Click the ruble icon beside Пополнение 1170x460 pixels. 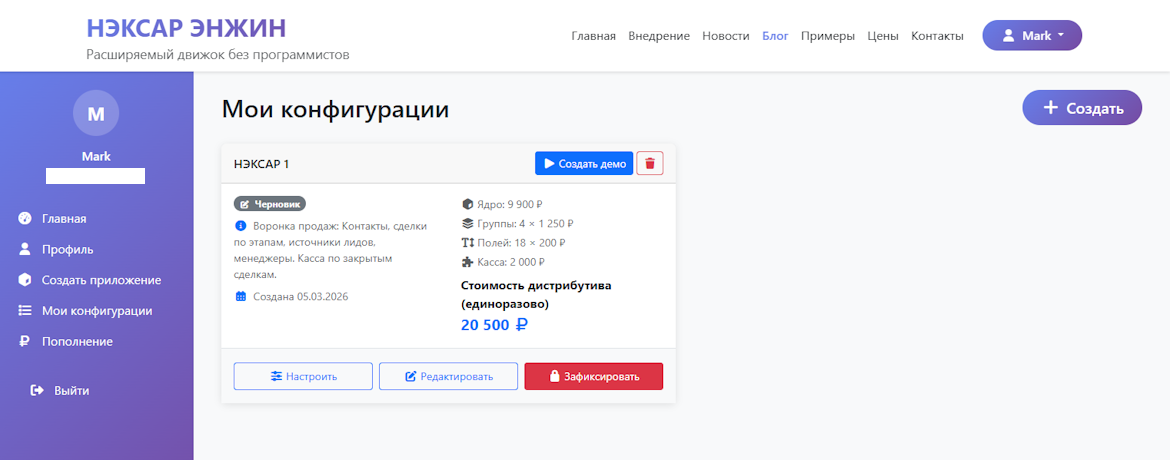coord(25,341)
